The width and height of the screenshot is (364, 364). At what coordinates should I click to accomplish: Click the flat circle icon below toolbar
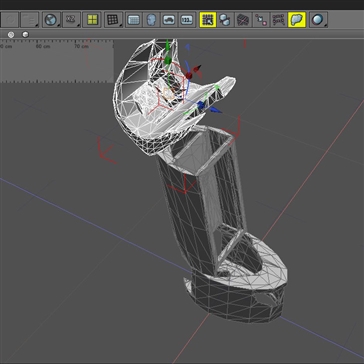[x=11, y=34]
